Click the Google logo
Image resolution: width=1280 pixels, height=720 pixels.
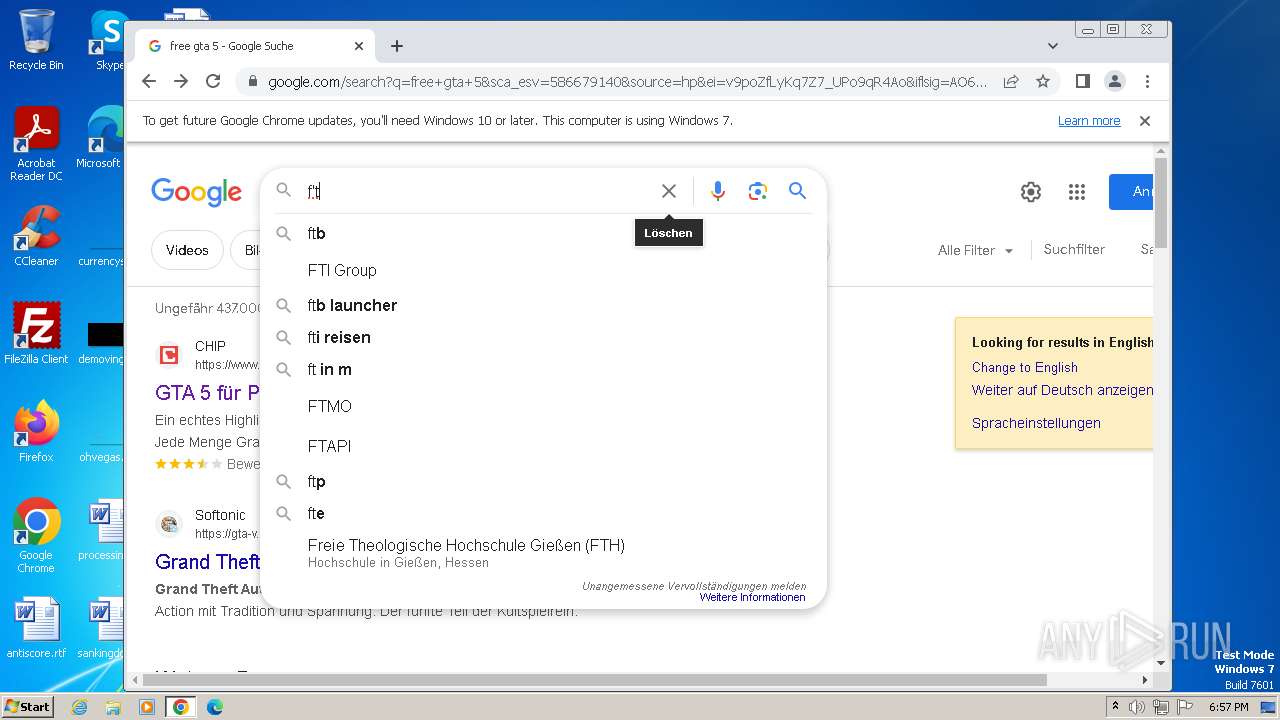tap(196, 191)
